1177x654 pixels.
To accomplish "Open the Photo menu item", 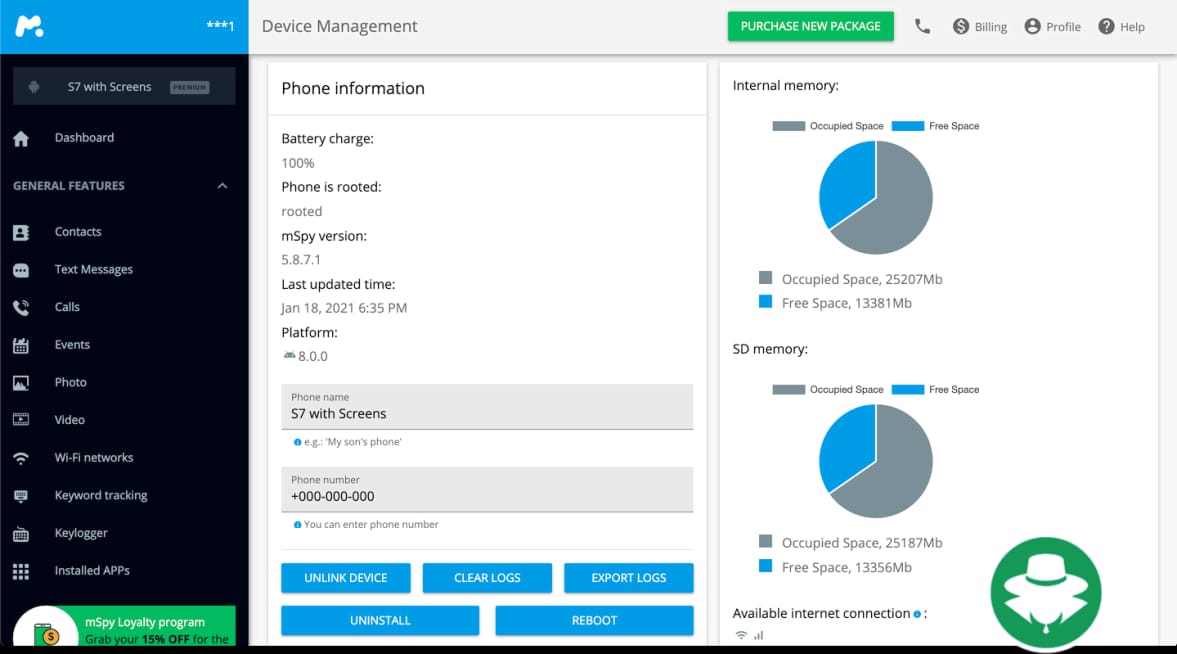I will [70, 383].
